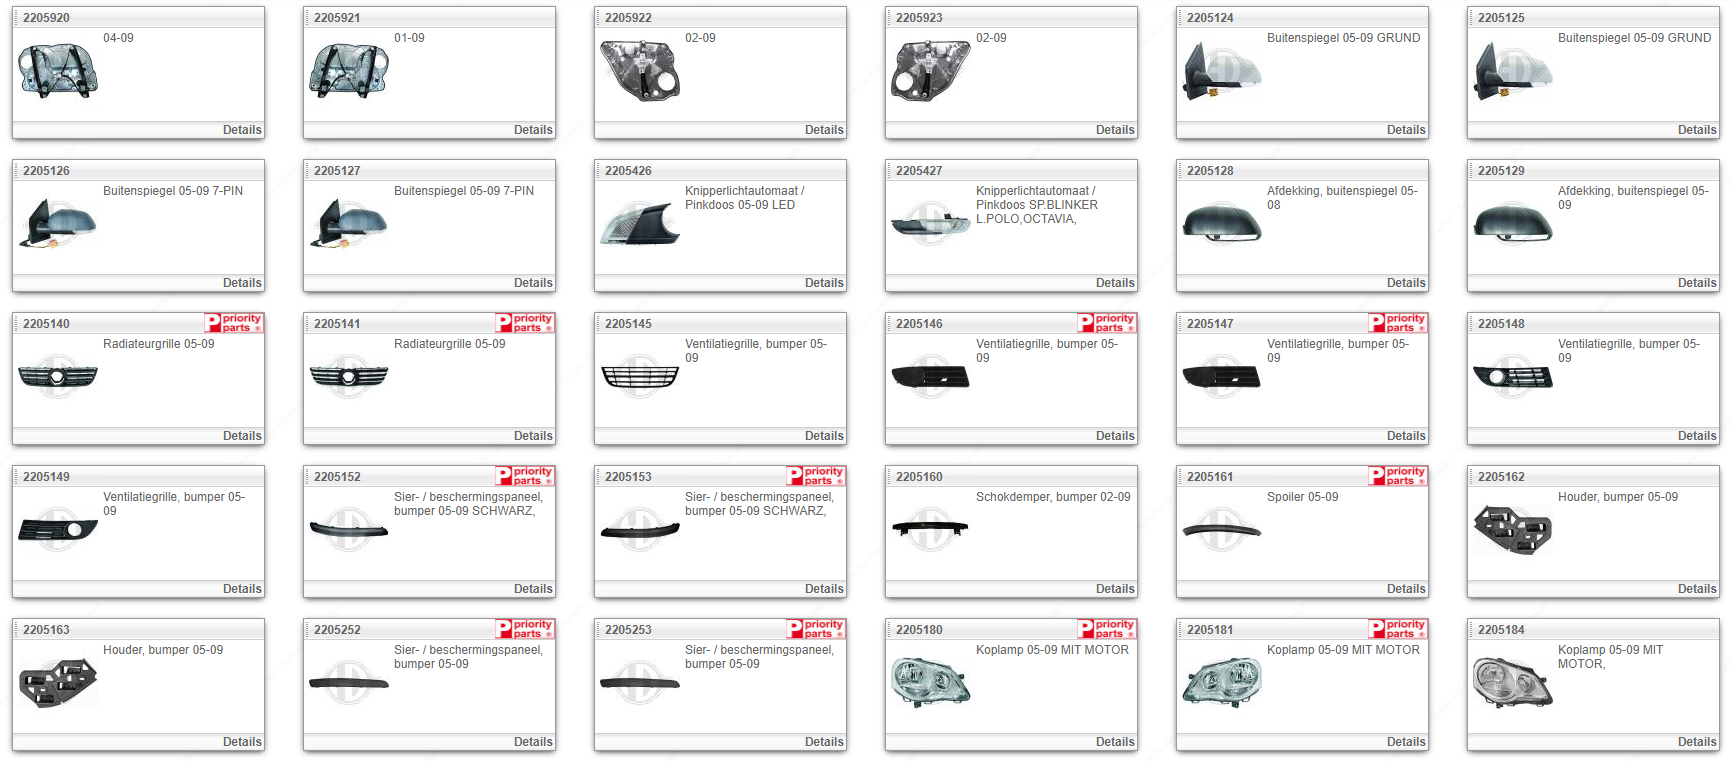Image resolution: width=1733 pixels, height=761 pixels.
Task: Open Details for Schokdemper part 2205160
Action: [x=1114, y=589]
